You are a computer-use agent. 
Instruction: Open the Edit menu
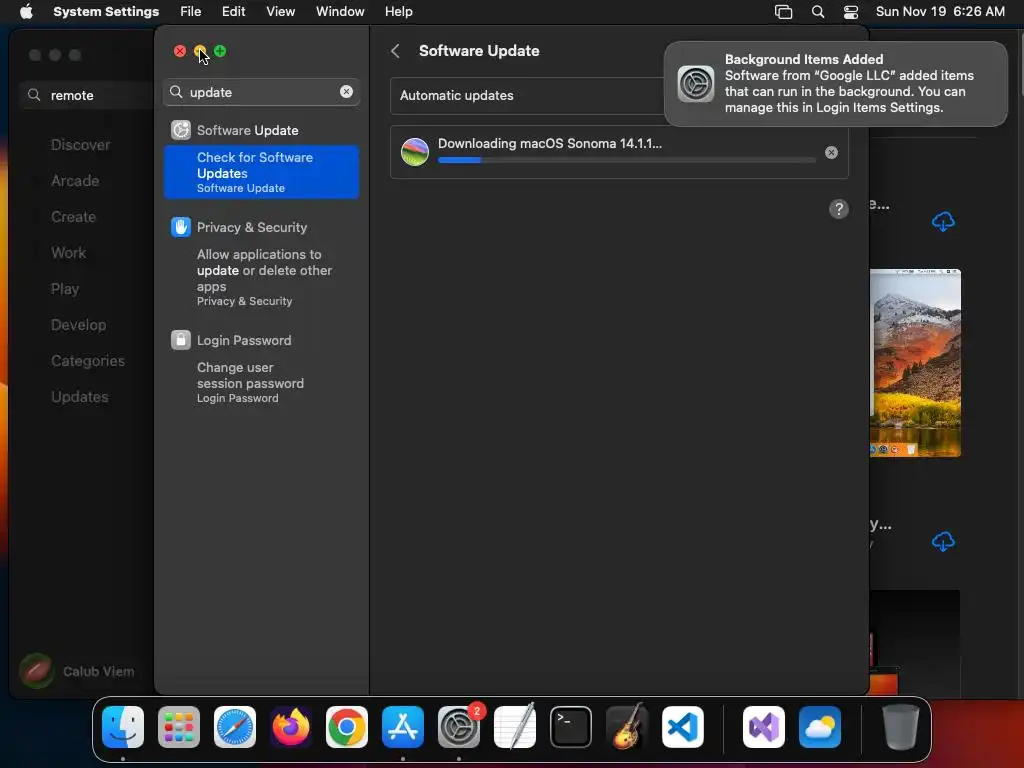coord(234,12)
